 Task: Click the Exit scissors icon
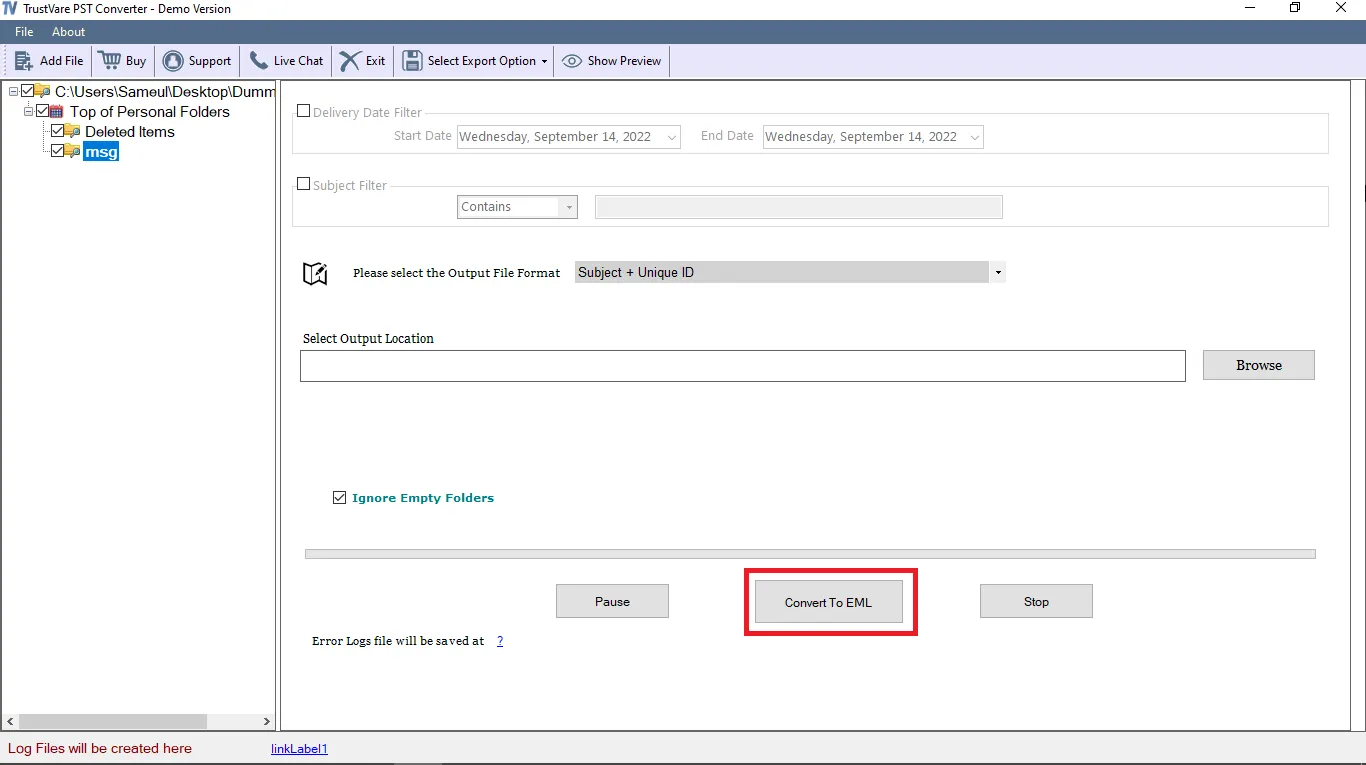[x=348, y=60]
